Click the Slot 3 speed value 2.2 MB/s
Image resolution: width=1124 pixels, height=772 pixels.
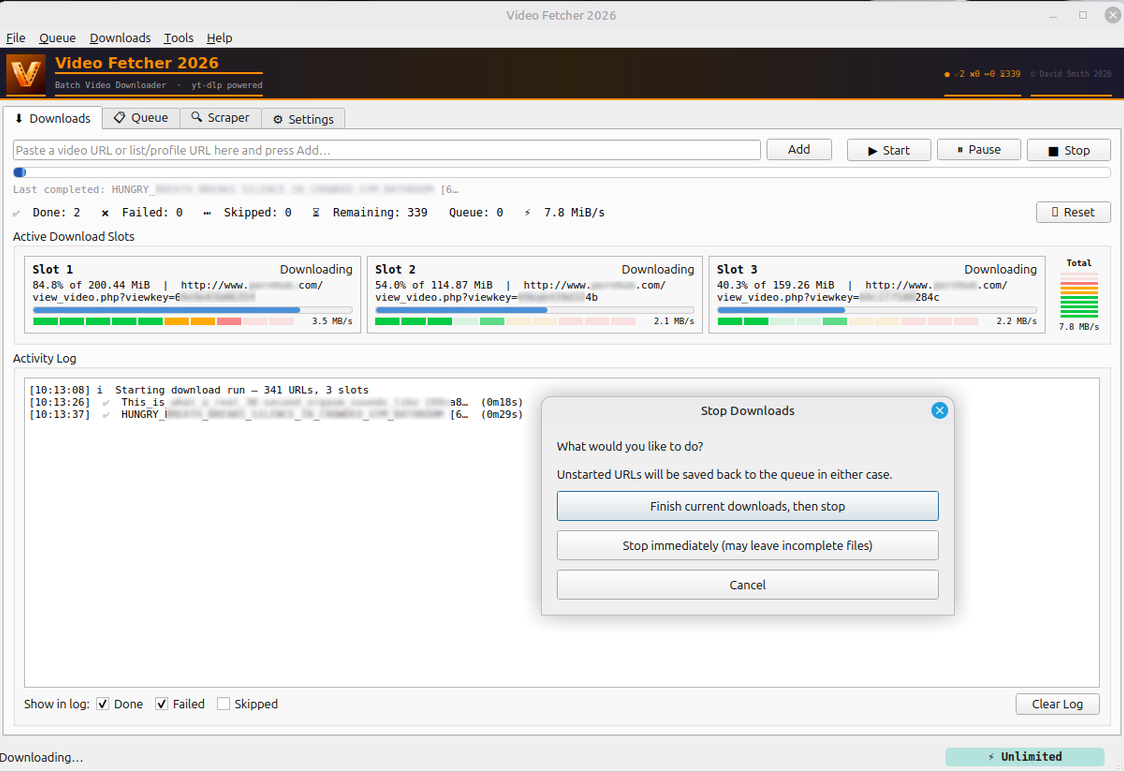[x=1016, y=321]
